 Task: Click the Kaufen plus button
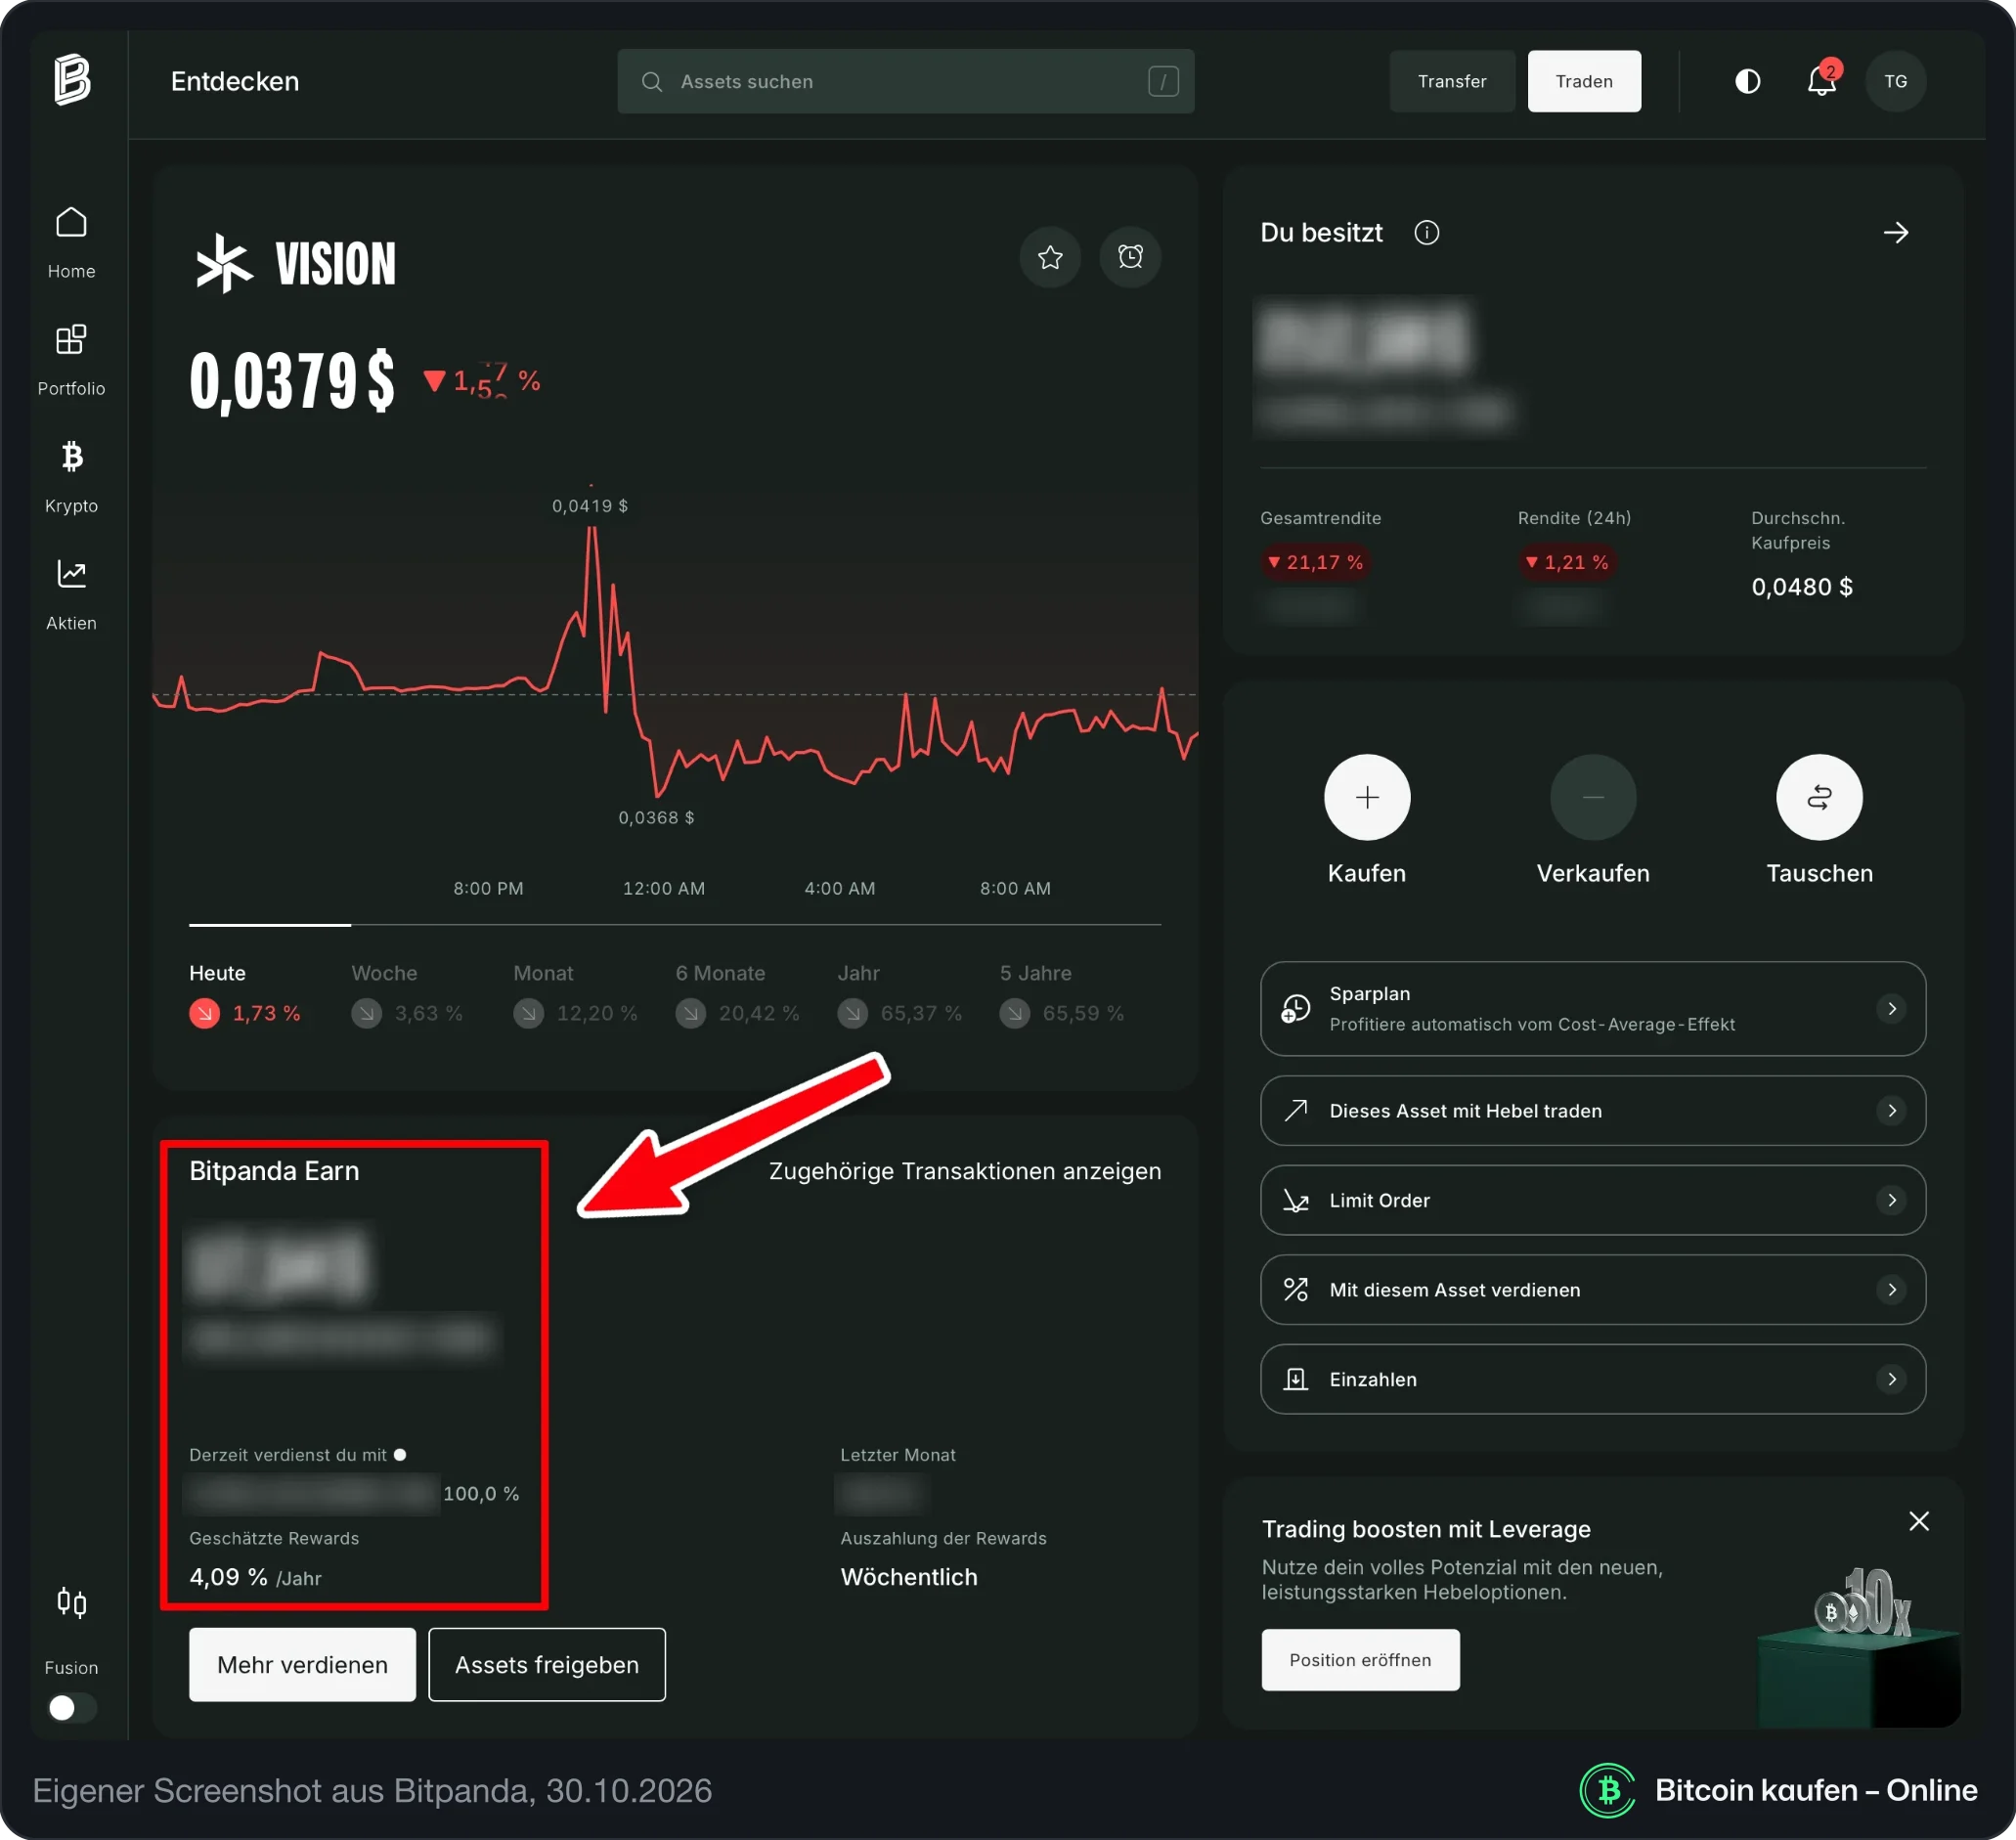coord(1367,797)
